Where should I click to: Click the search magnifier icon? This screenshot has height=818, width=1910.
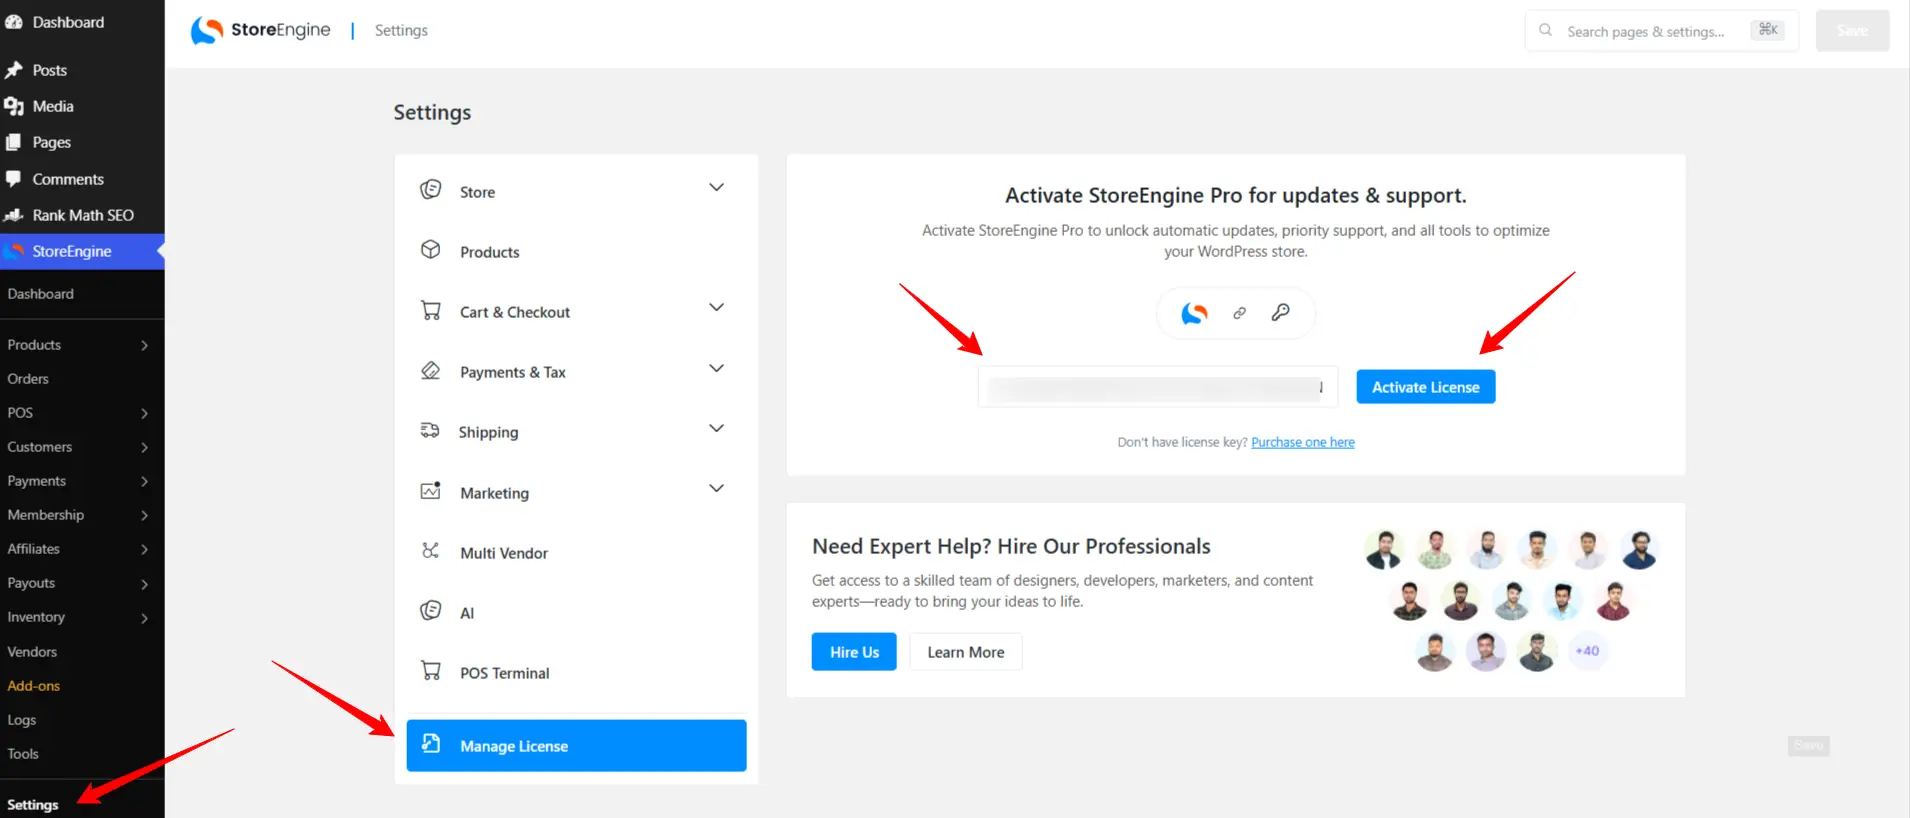coord(1545,30)
